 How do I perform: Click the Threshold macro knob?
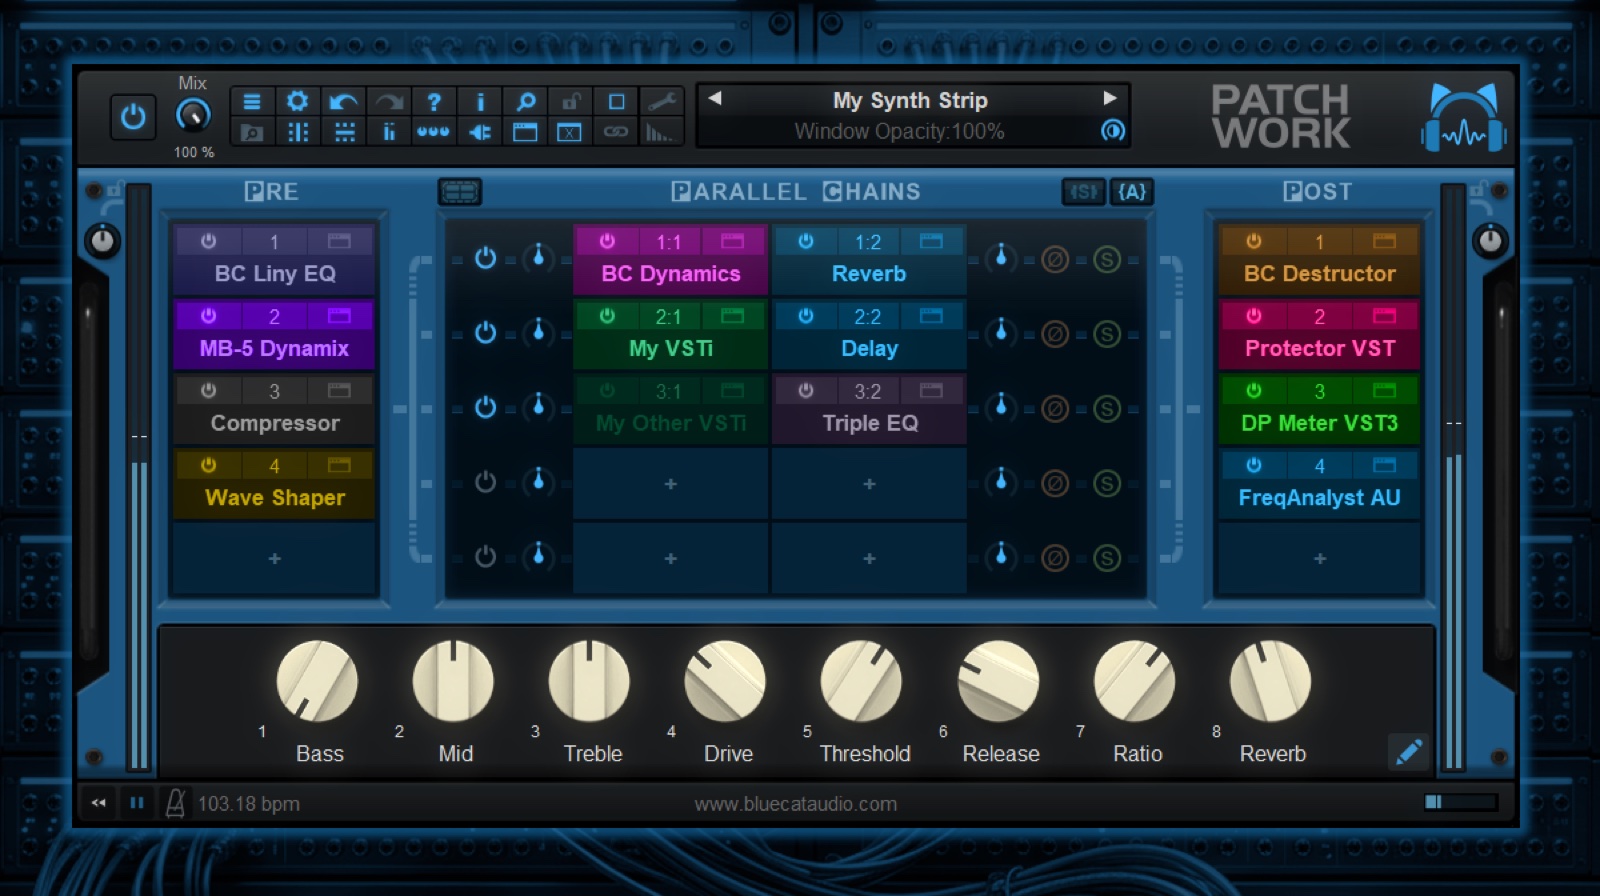click(861, 682)
